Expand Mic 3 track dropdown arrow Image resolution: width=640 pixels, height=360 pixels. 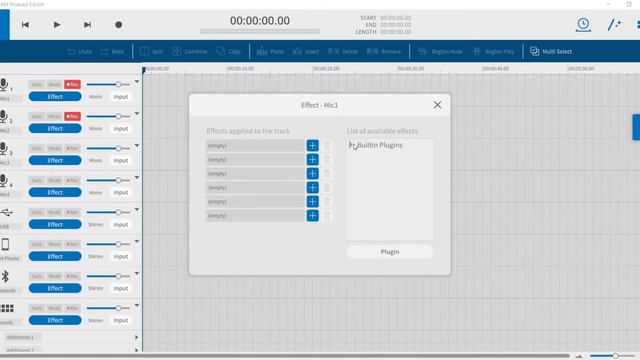[x=137, y=146]
